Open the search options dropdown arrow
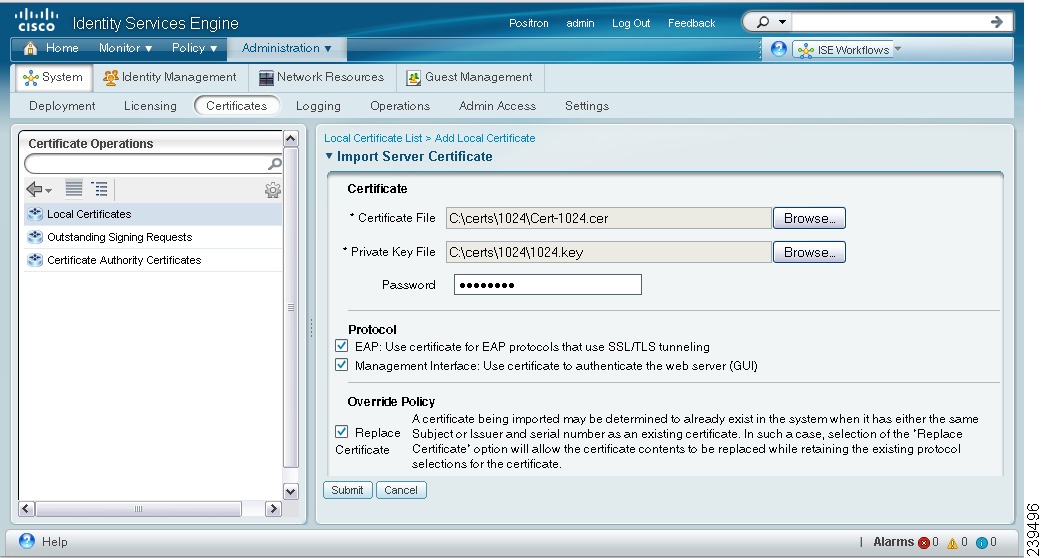Image resolution: width=1044 pixels, height=558 pixels. (x=782, y=22)
